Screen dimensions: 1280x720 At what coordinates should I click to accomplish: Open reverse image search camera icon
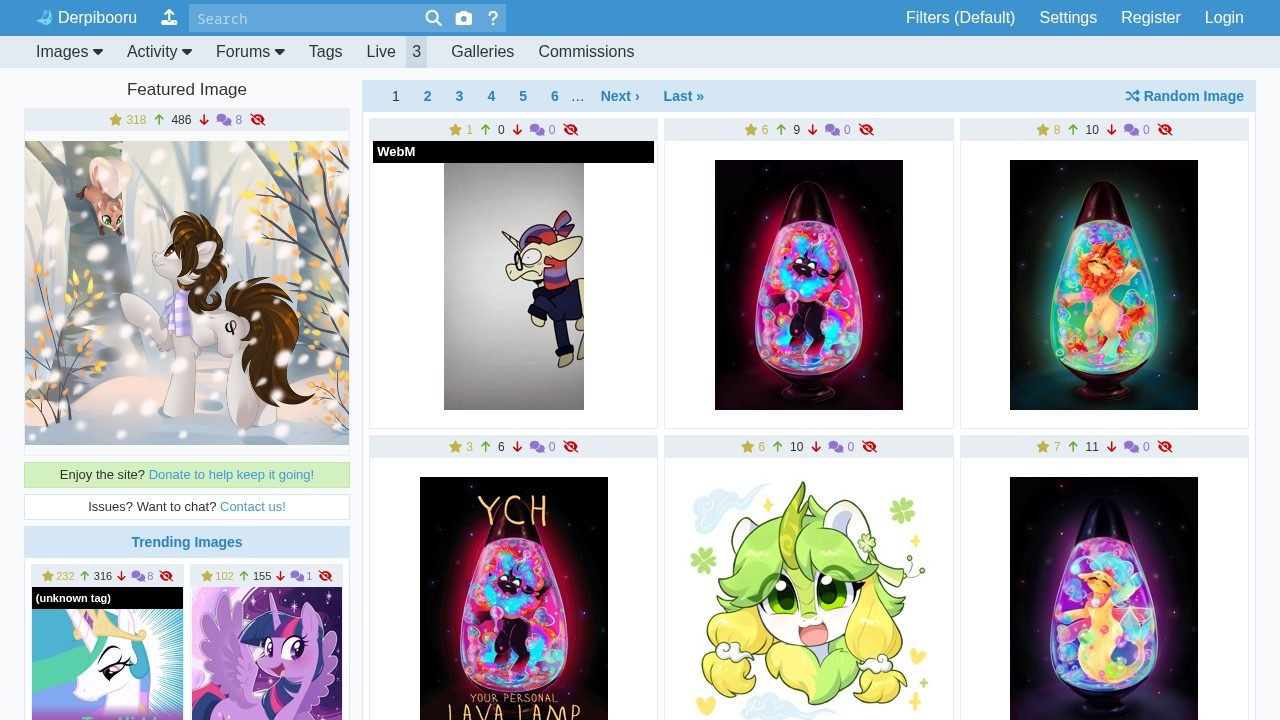coord(464,18)
